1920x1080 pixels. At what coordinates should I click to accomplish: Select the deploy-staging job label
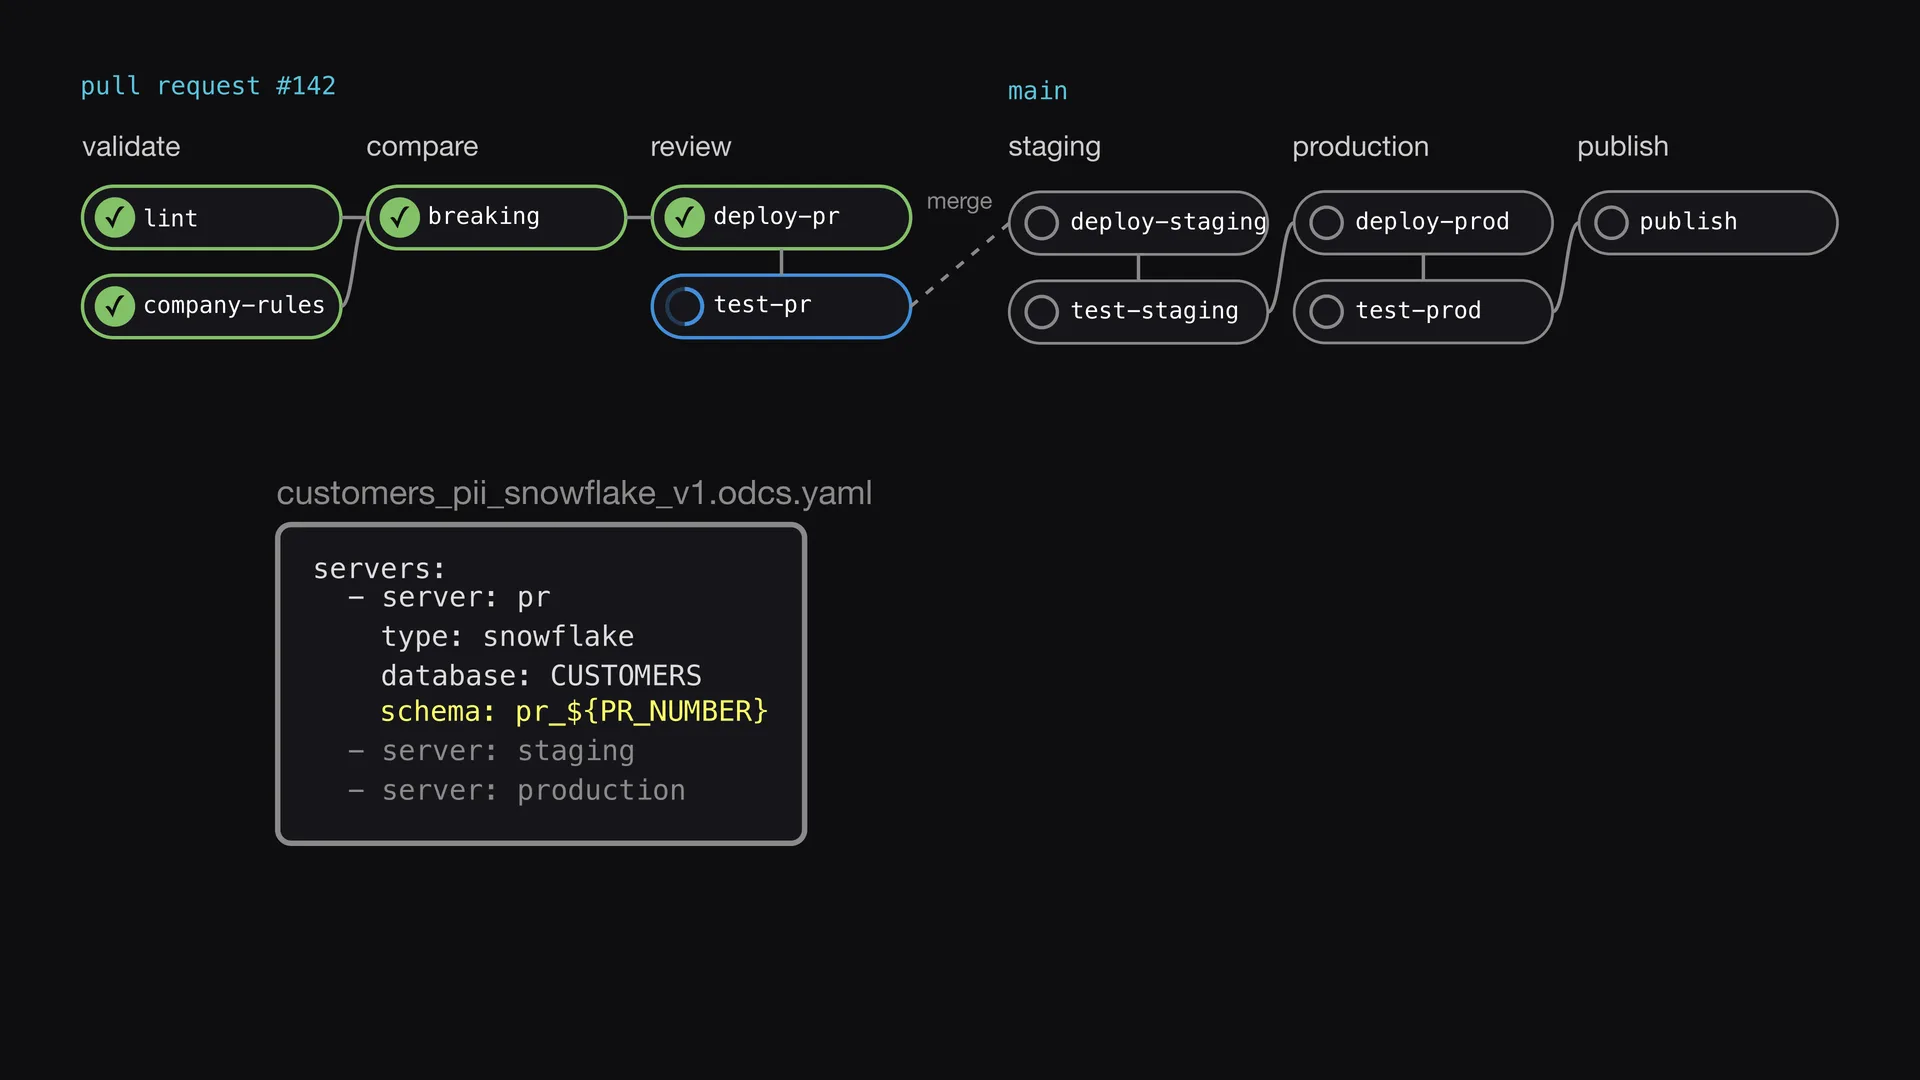tap(1168, 222)
